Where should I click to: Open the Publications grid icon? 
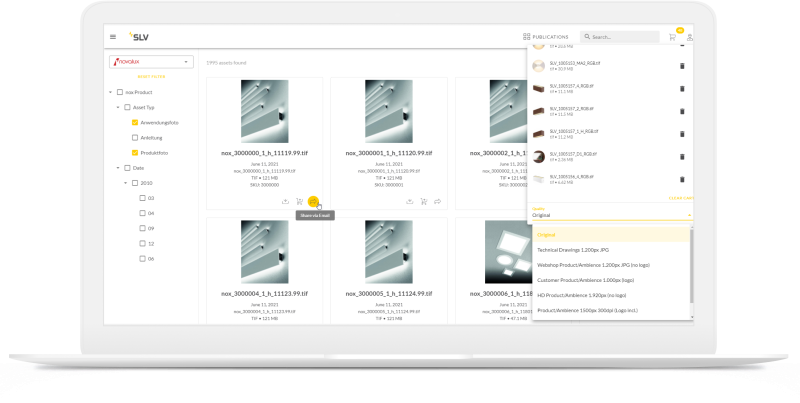click(527, 37)
